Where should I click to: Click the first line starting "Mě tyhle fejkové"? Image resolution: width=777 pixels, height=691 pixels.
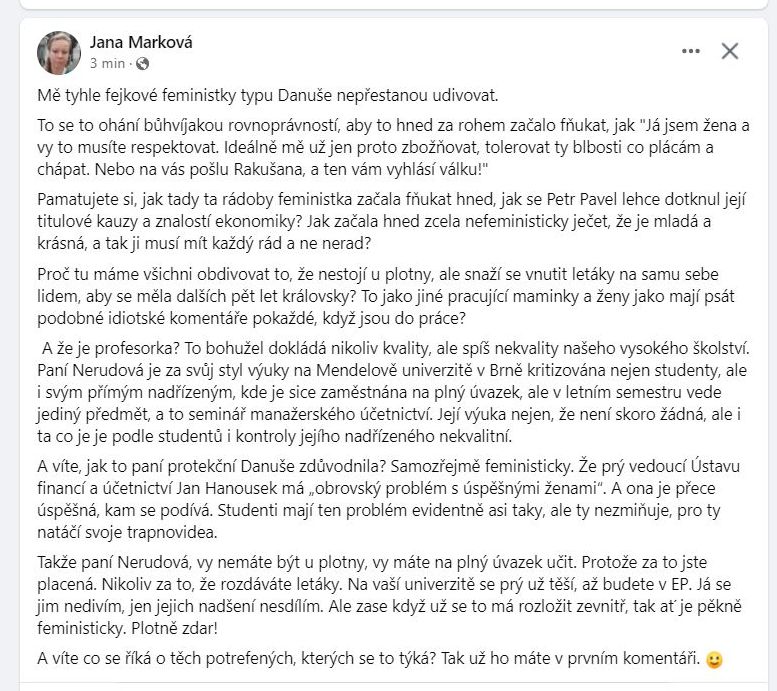pos(267,96)
